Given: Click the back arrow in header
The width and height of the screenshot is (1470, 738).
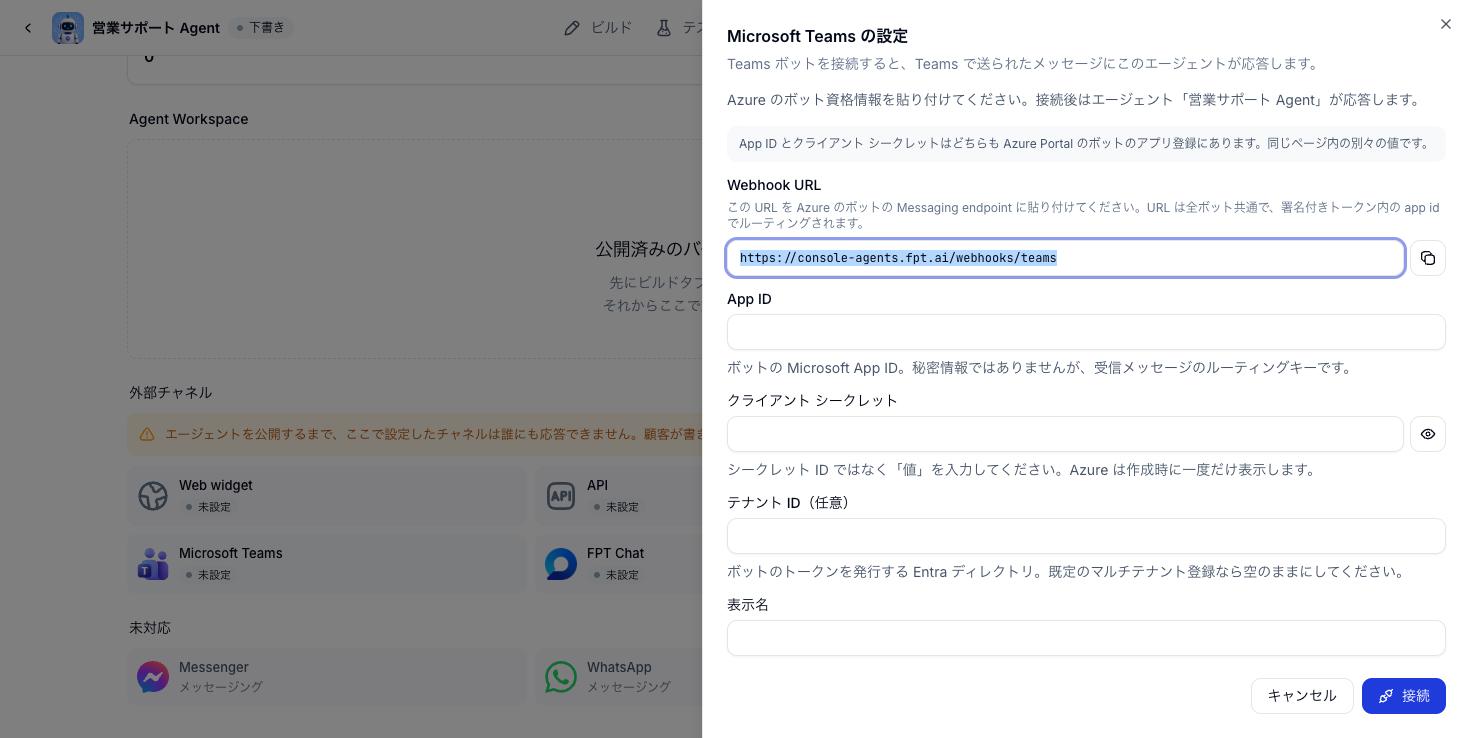Looking at the screenshot, I should tap(28, 28).
